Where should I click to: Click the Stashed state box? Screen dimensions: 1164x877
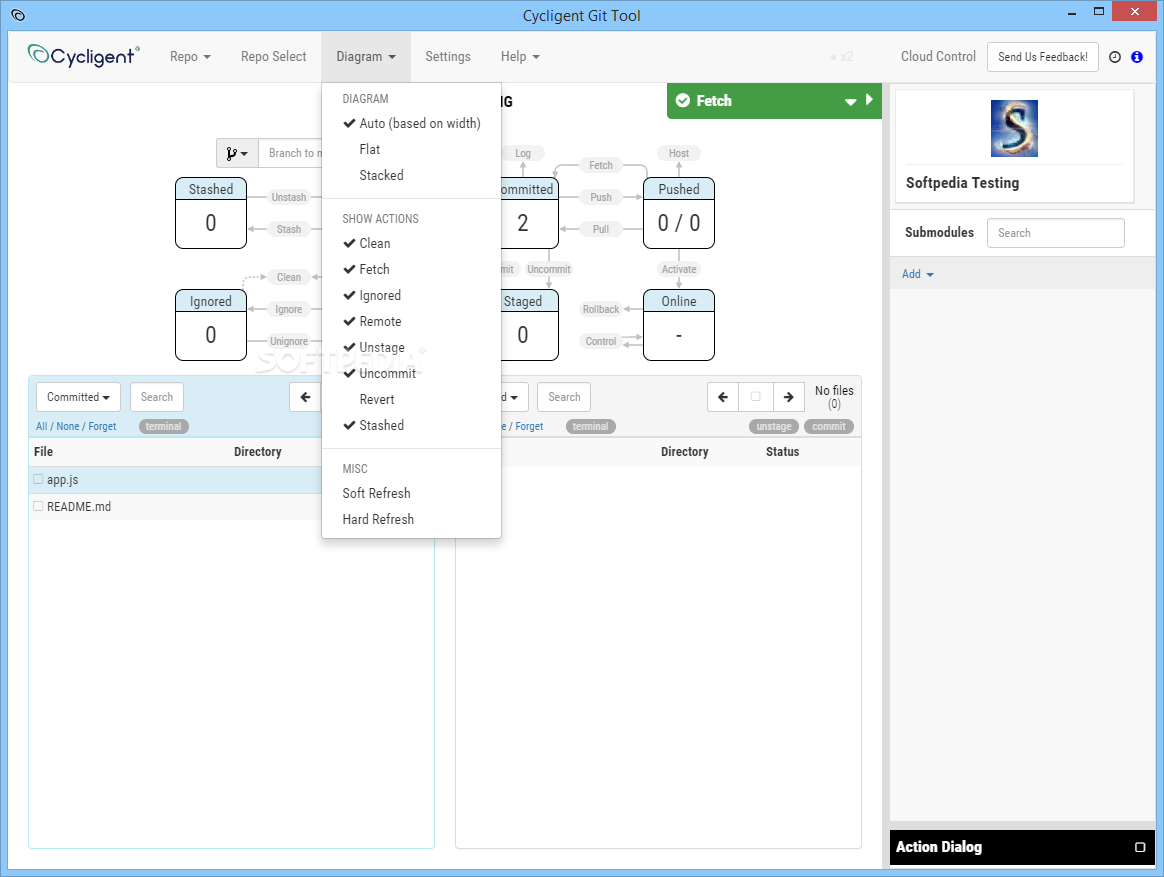[x=211, y=213]
